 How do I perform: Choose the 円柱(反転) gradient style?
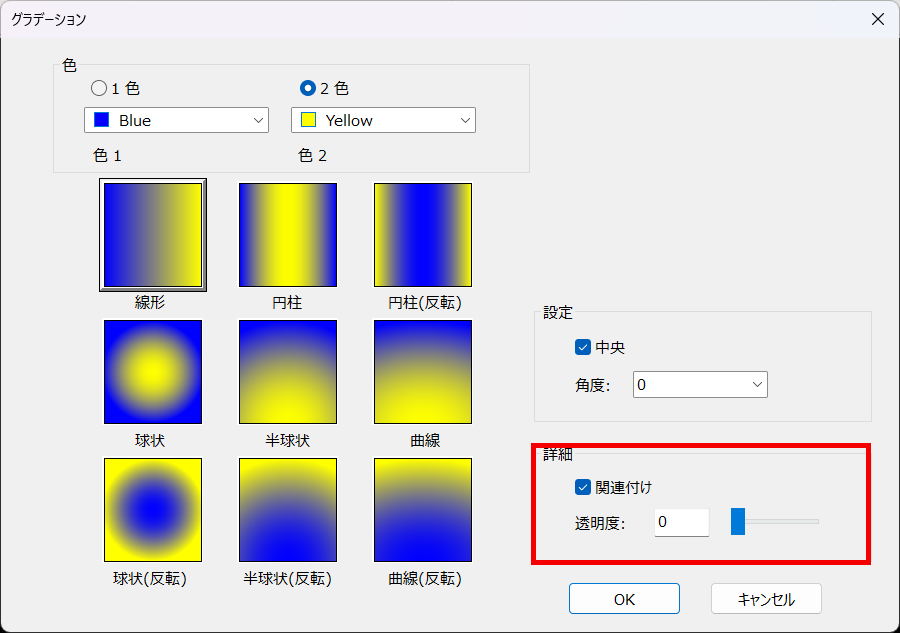pos(423,235)
